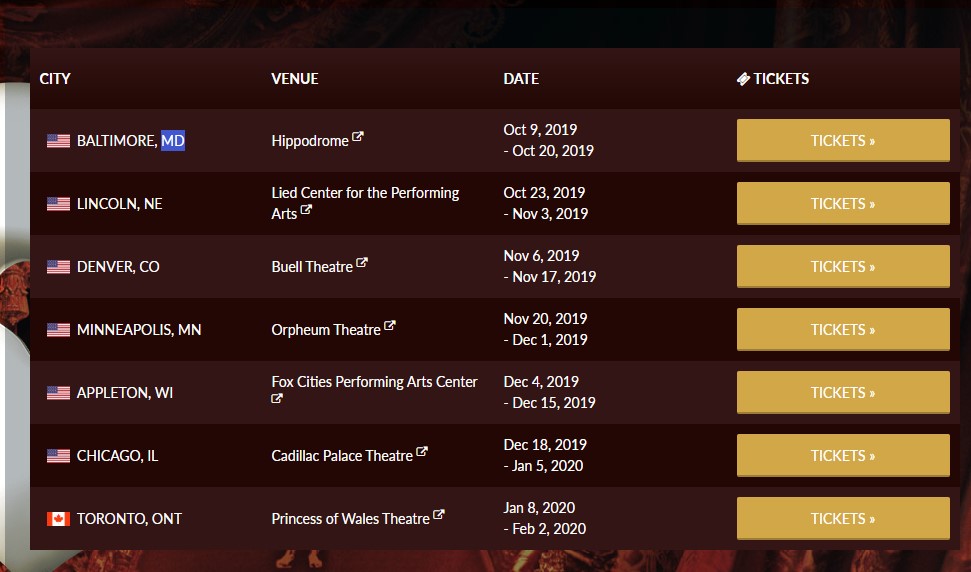Image resolution: width=971 pixels, height=572 pixels.
Task: Click the Canadian flag icon for Toronto
Action: click(x=58, y=519)
